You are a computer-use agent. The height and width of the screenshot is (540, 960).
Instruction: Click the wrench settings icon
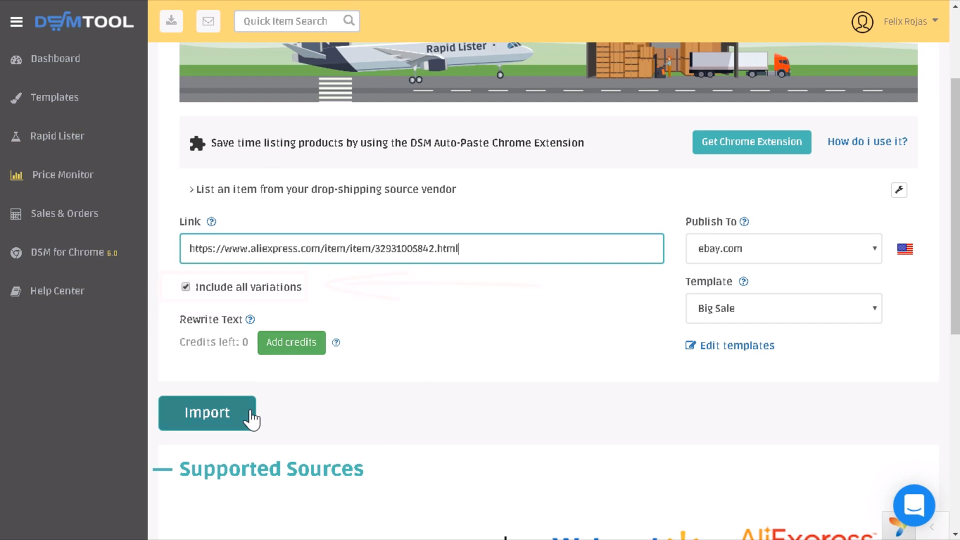(x=899, y=190)
